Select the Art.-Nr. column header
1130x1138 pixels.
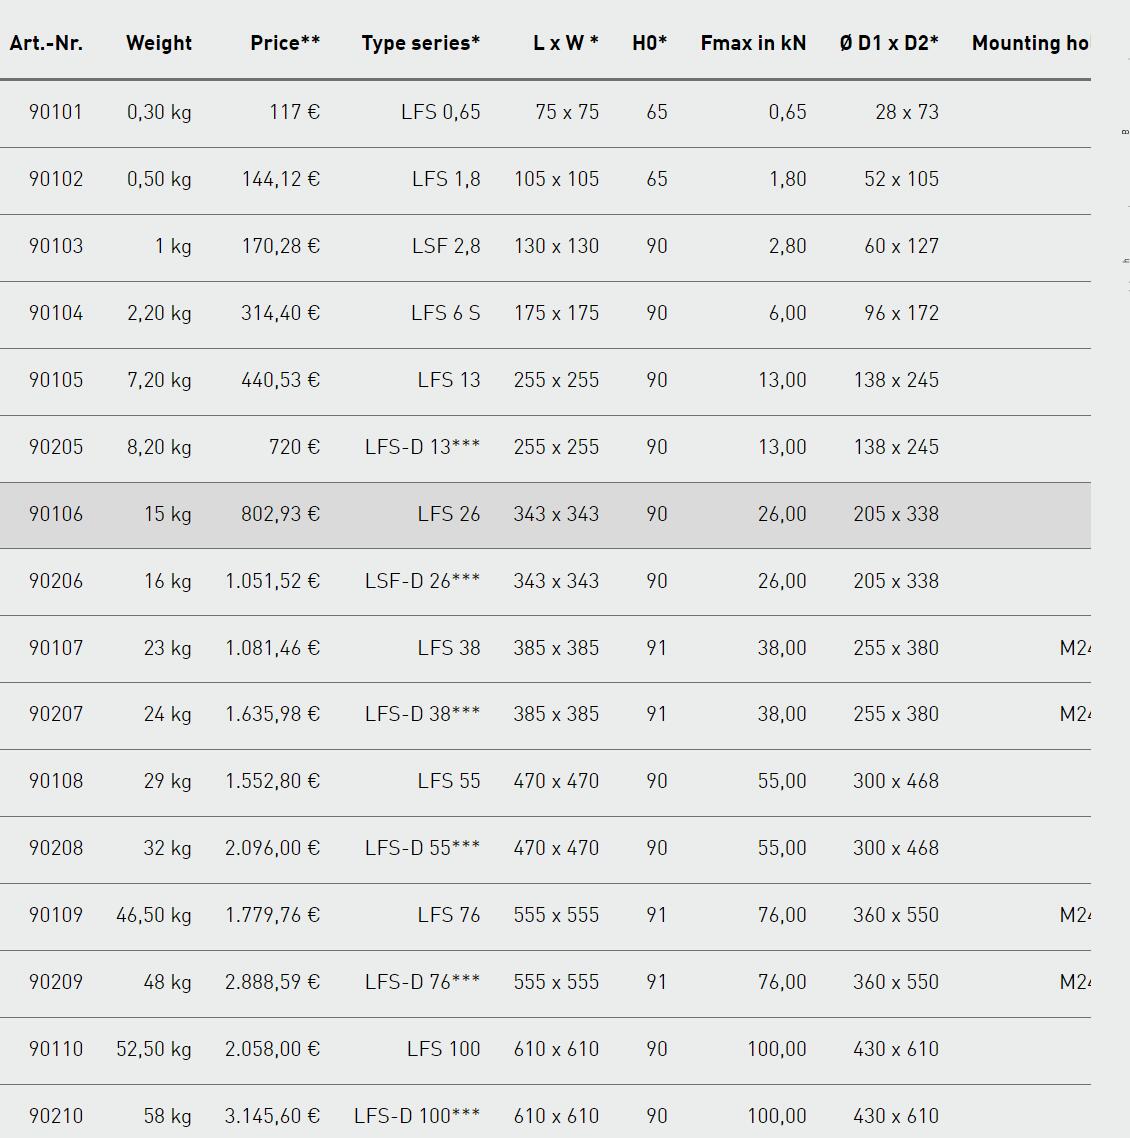tap(46, 43)
